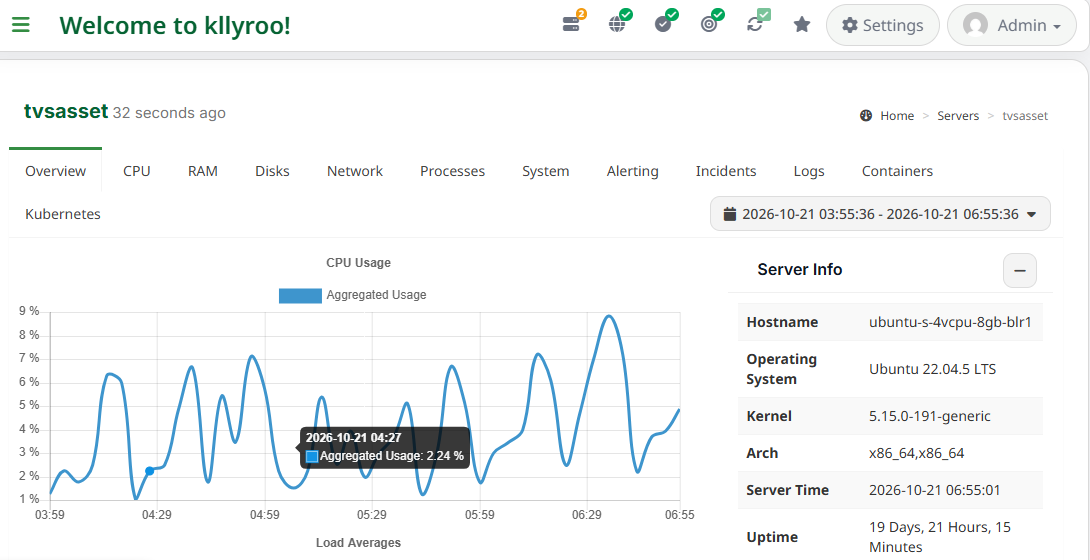This screenshot has width=1090, height=560.
Task: Switch to the Disks tab
Action: (x=272, y=171)
